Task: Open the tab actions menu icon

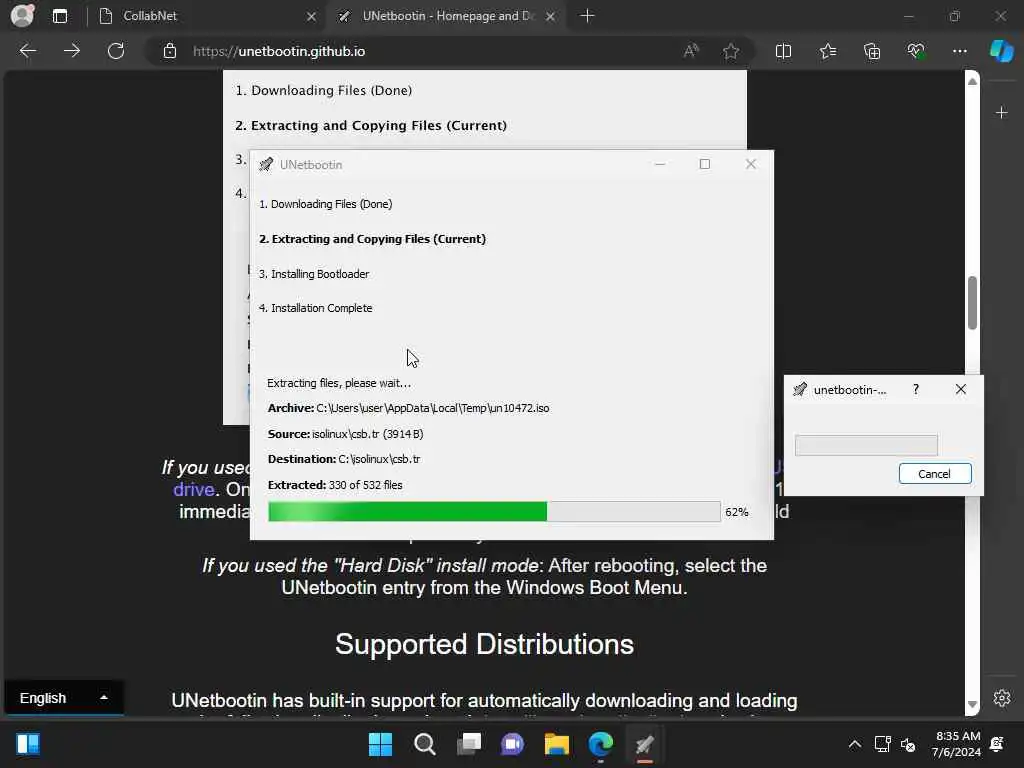Action: (x=60, y=16)
